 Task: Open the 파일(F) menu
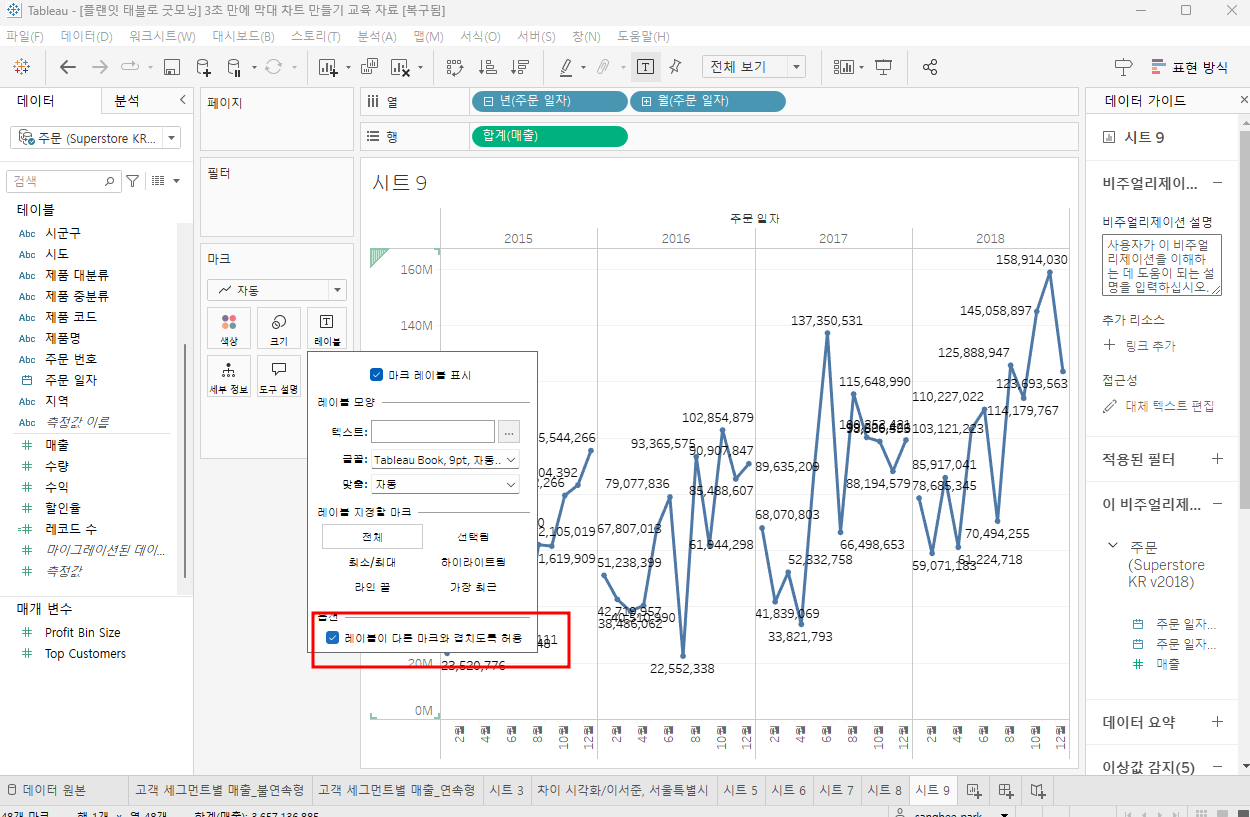click(25, 36)
